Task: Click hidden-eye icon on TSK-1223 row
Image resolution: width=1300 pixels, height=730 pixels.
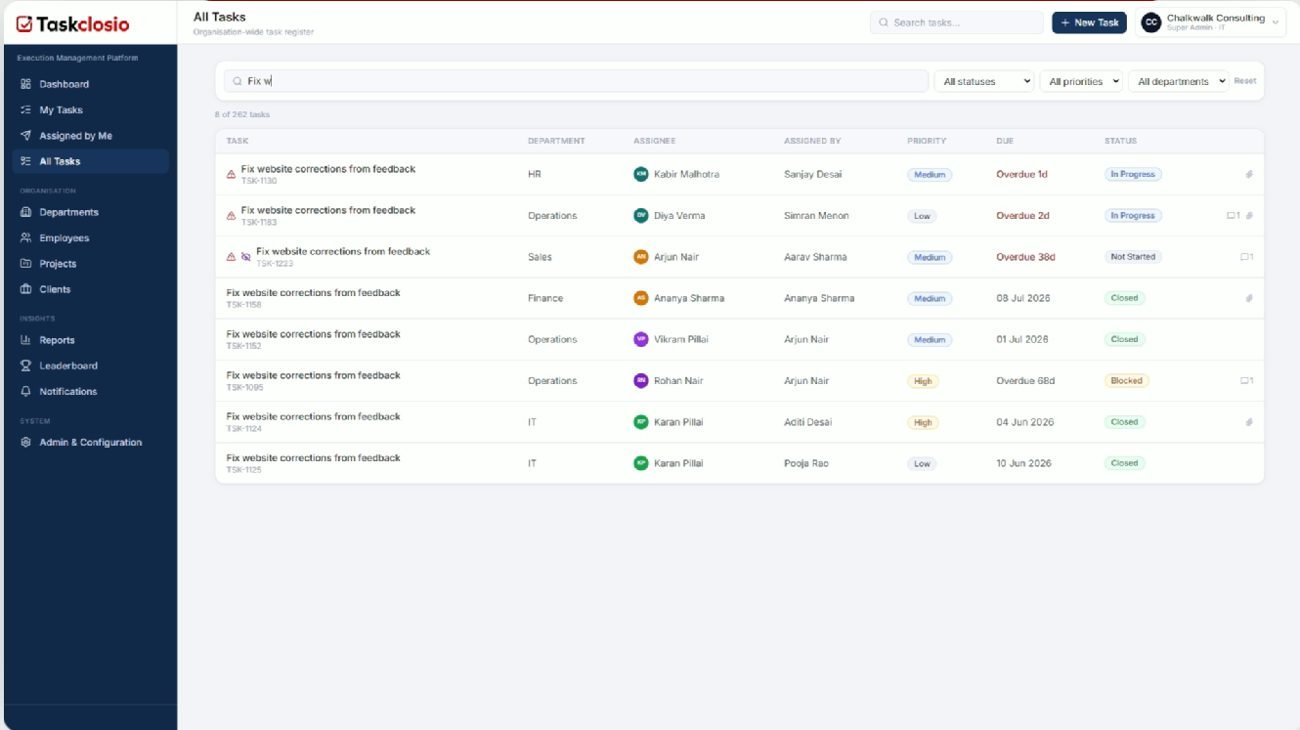Action: (246, 257)
